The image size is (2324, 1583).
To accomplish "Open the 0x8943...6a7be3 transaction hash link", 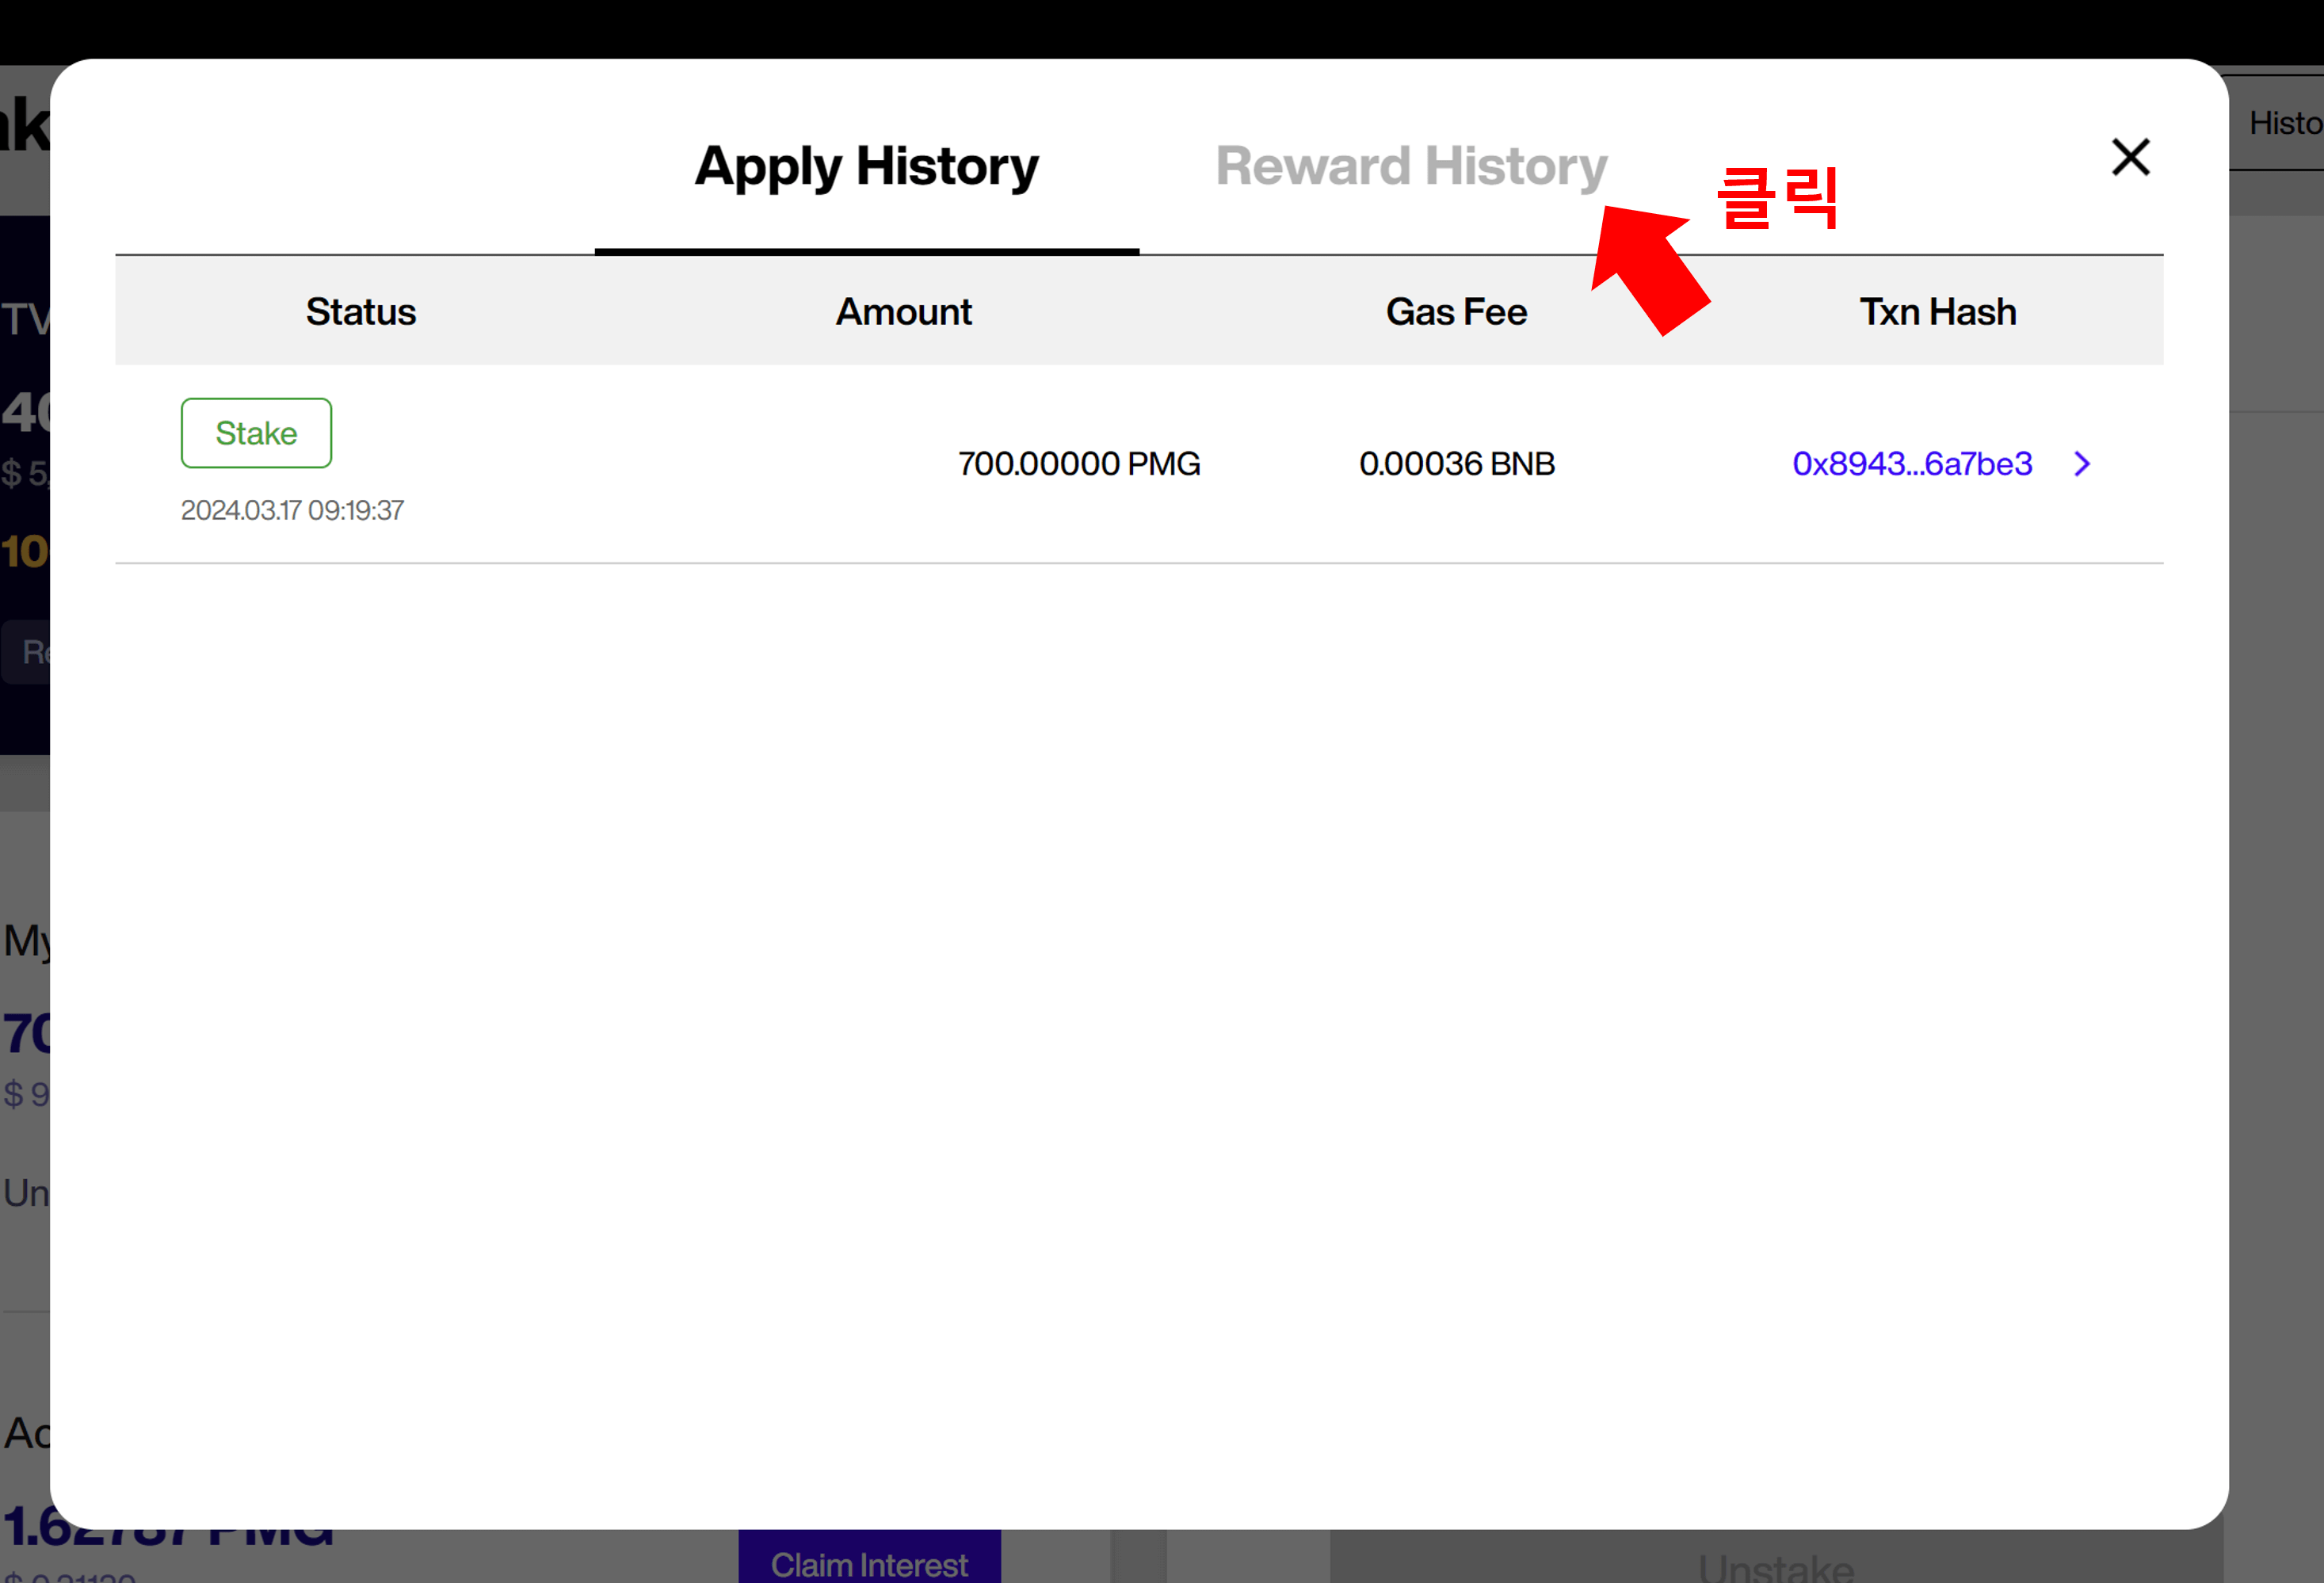I will point(1911,464).
